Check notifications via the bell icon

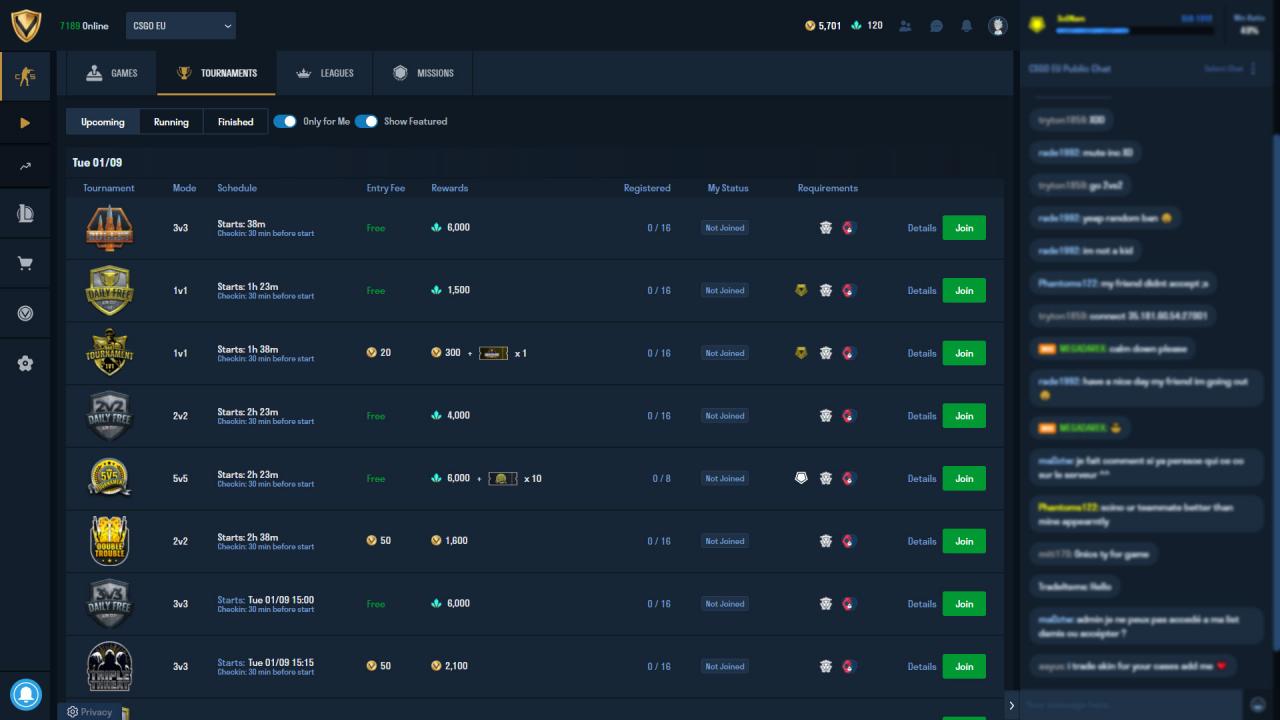tap(966, 26)
